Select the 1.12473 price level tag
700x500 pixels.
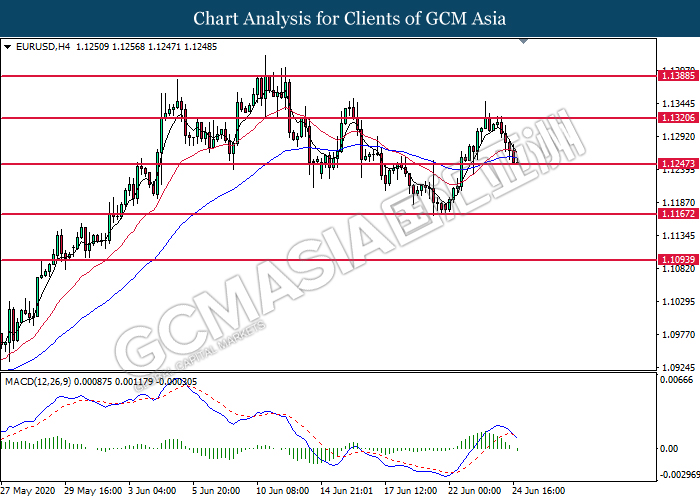[677, 163]
